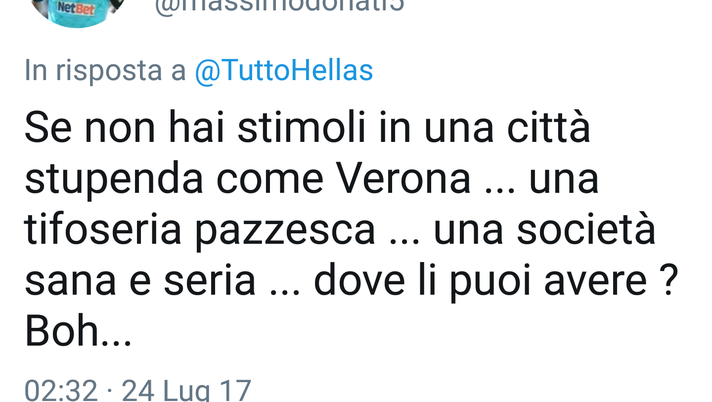
Task: Open the @massimodonati5 handle
Action: coord(279,6)
